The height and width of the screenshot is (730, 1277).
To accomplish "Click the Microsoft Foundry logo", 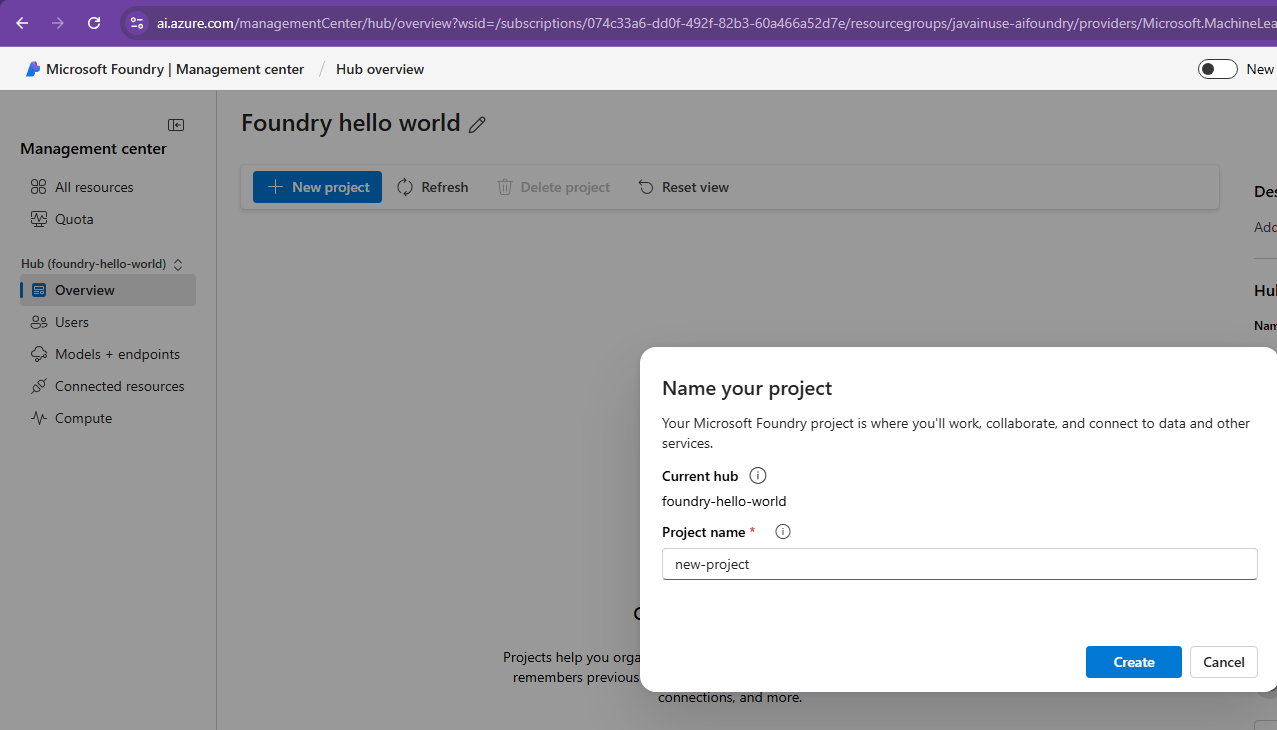I will [31, 69].
